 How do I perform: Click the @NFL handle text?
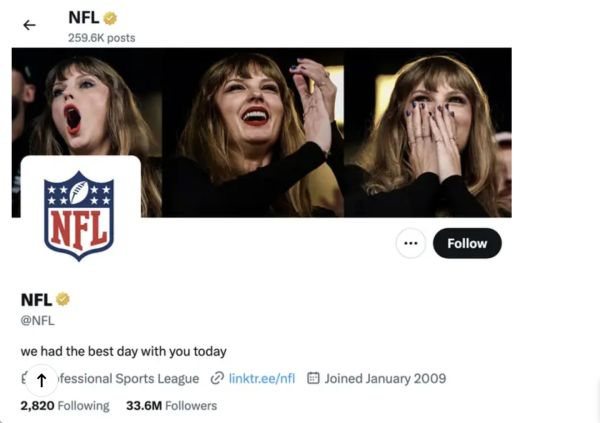38,320
